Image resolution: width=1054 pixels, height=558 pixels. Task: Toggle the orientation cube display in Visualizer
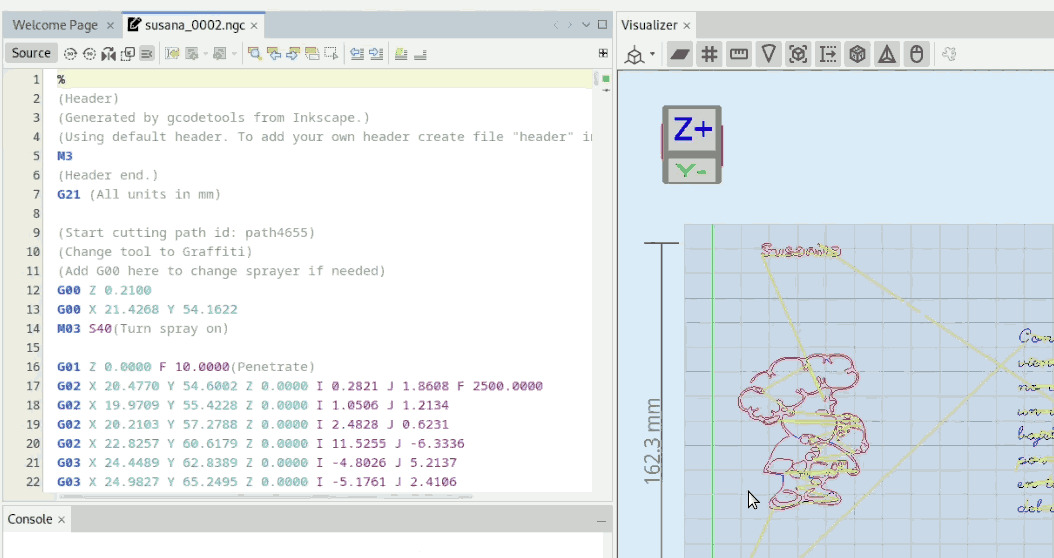point(857,54)
